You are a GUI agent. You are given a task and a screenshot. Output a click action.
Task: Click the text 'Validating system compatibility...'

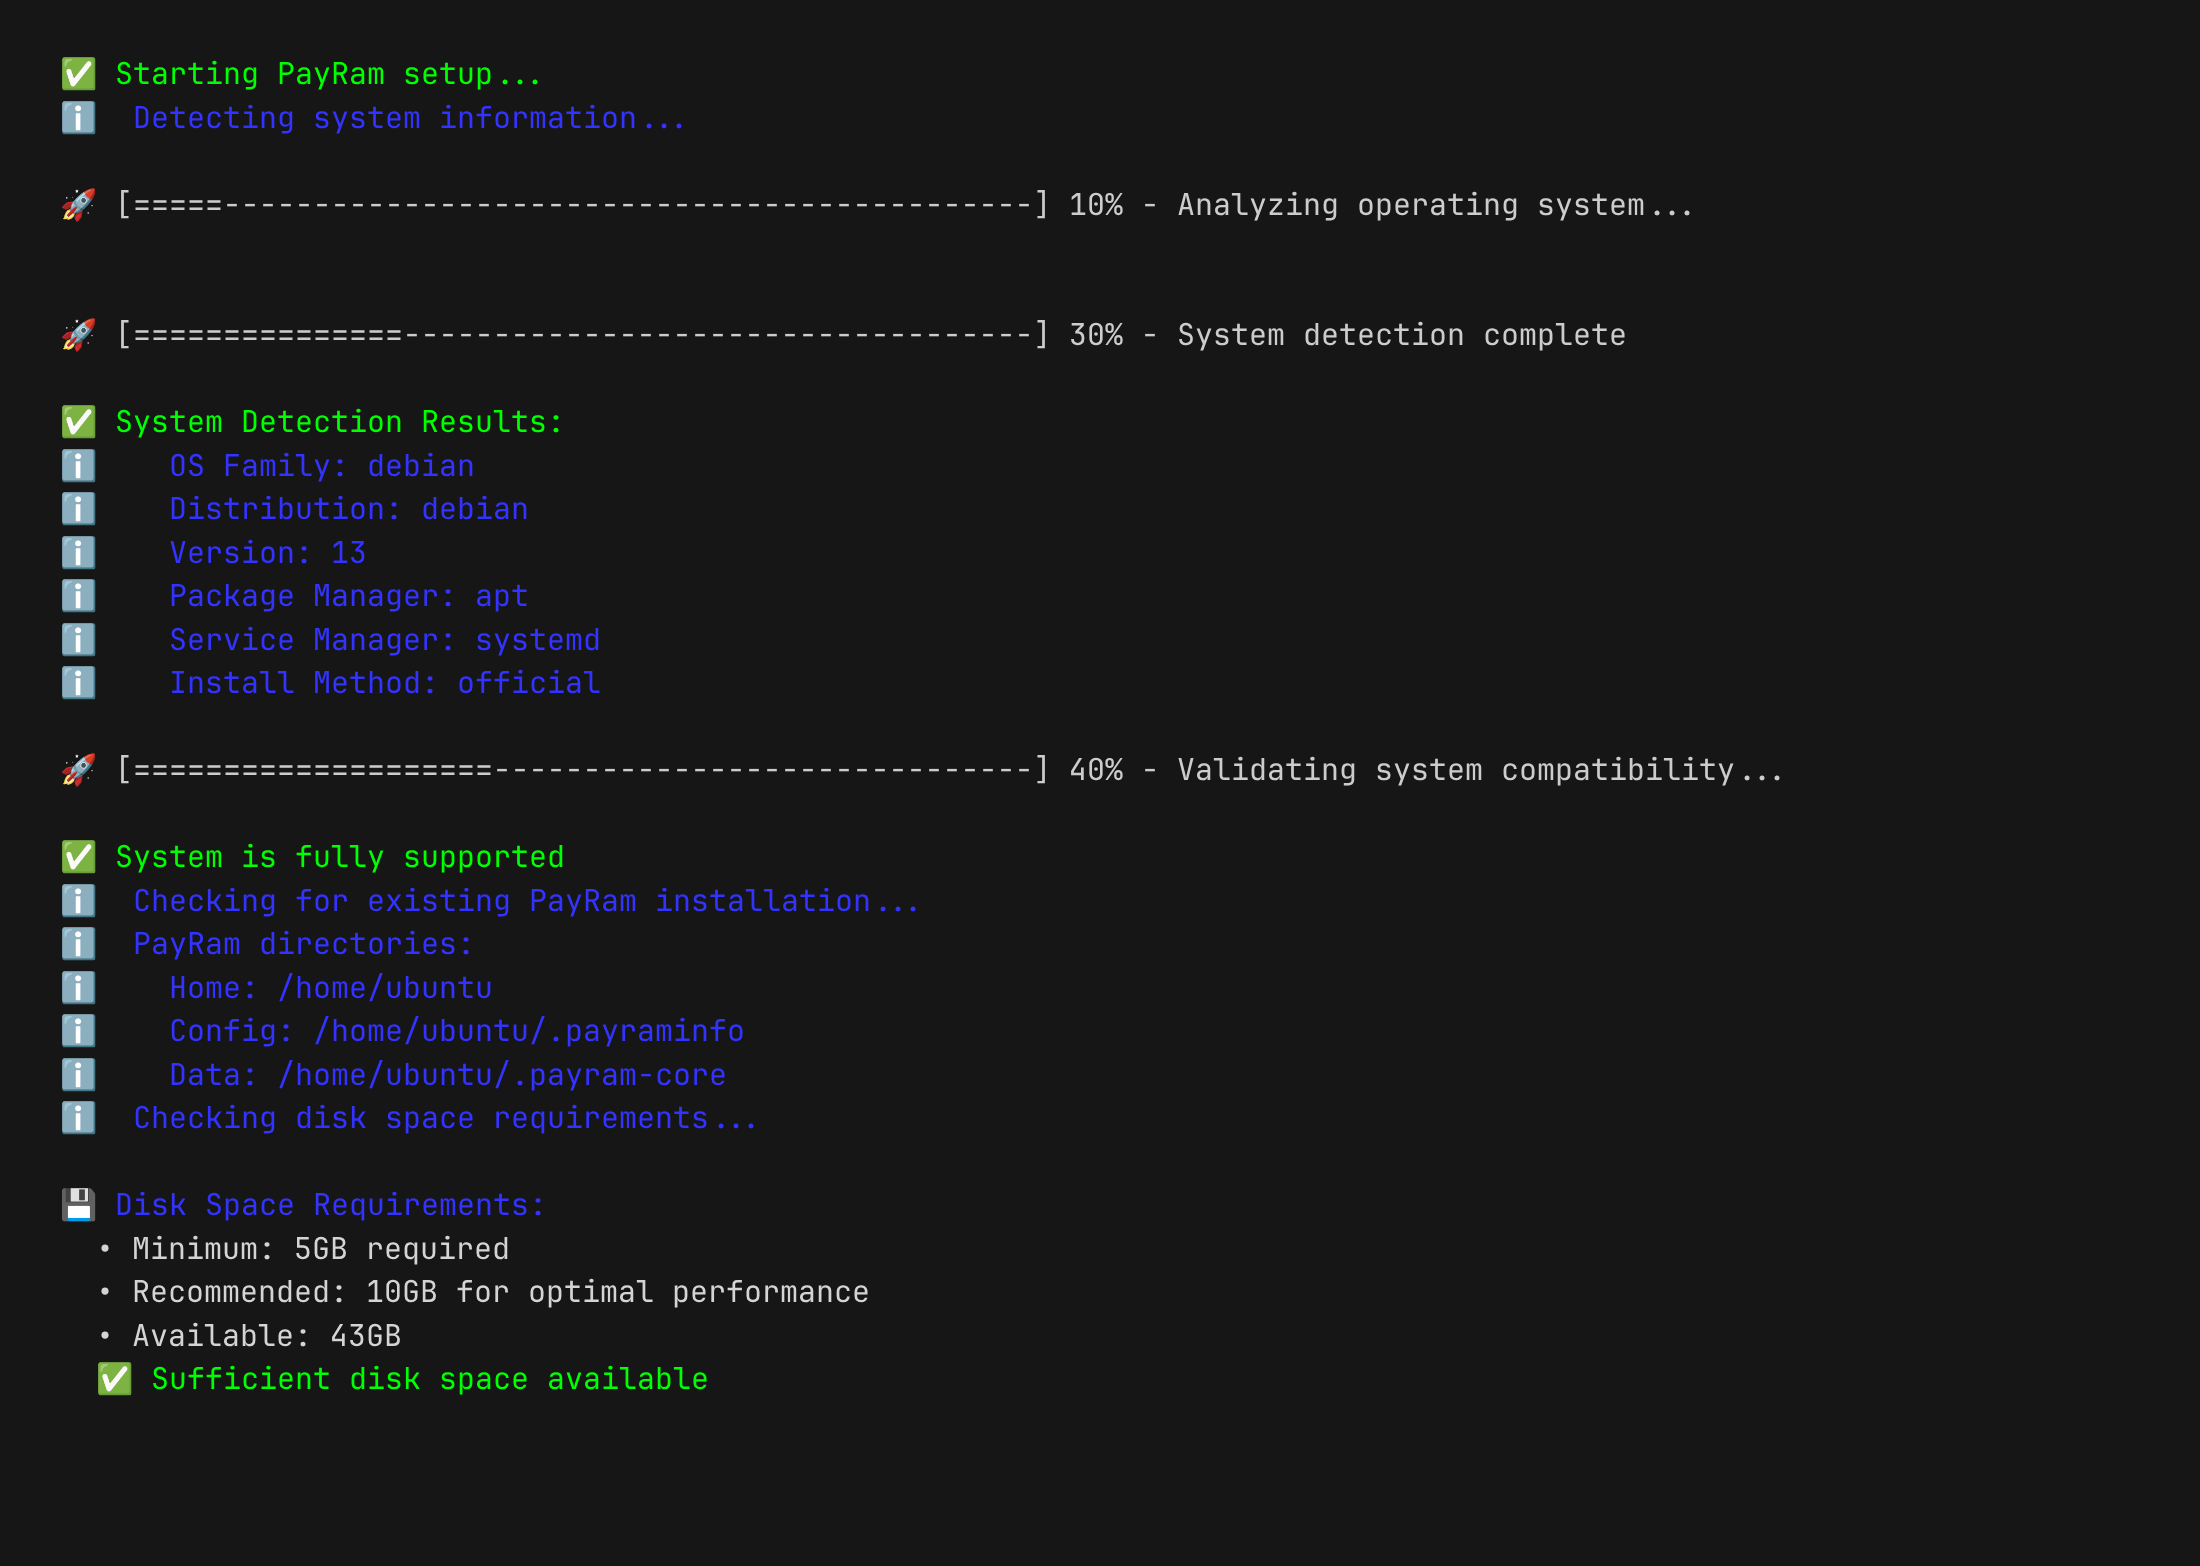[x=1480, y=770]
